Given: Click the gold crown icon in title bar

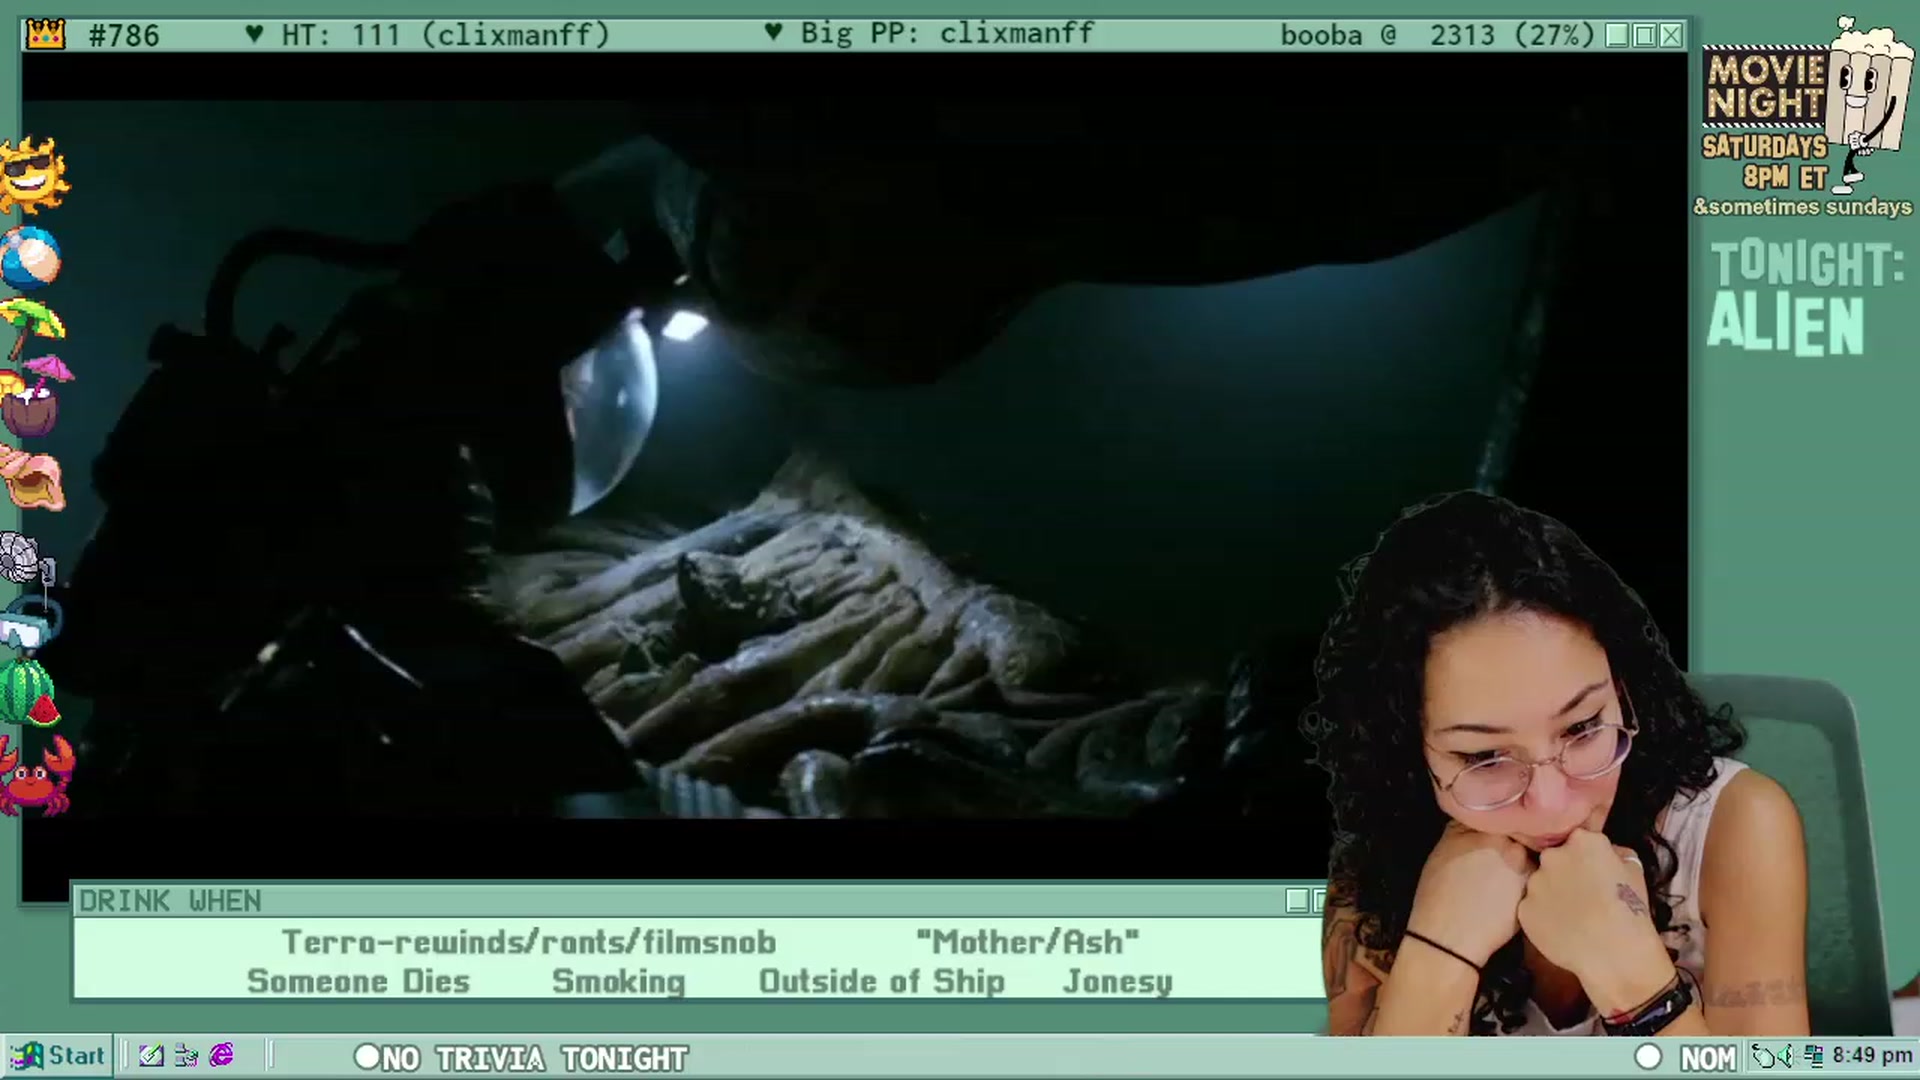Looking at the screenshot, I should pyautogui.click(x=46, y=34).
